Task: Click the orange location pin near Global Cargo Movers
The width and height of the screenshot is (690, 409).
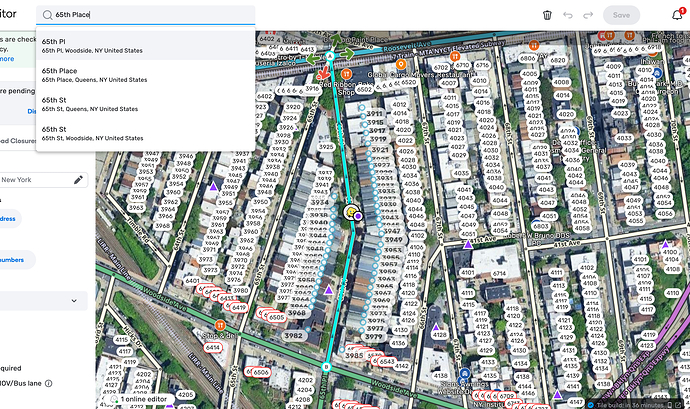Action: (x=400, y=65)
